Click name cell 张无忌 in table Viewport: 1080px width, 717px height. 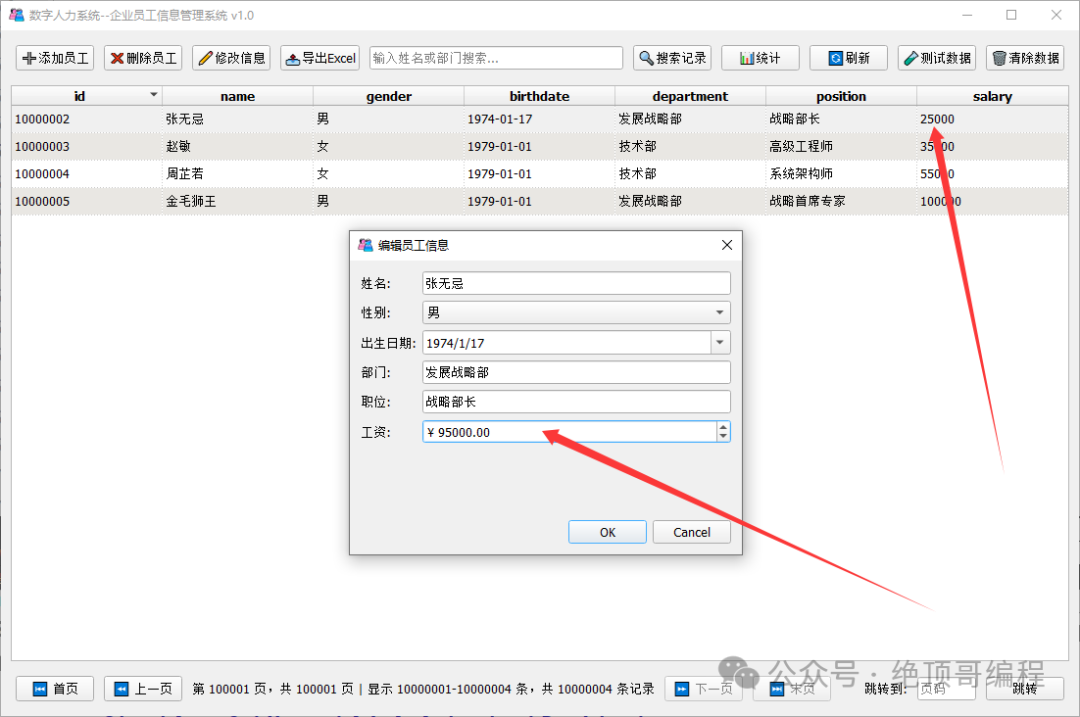coord(238,119)
